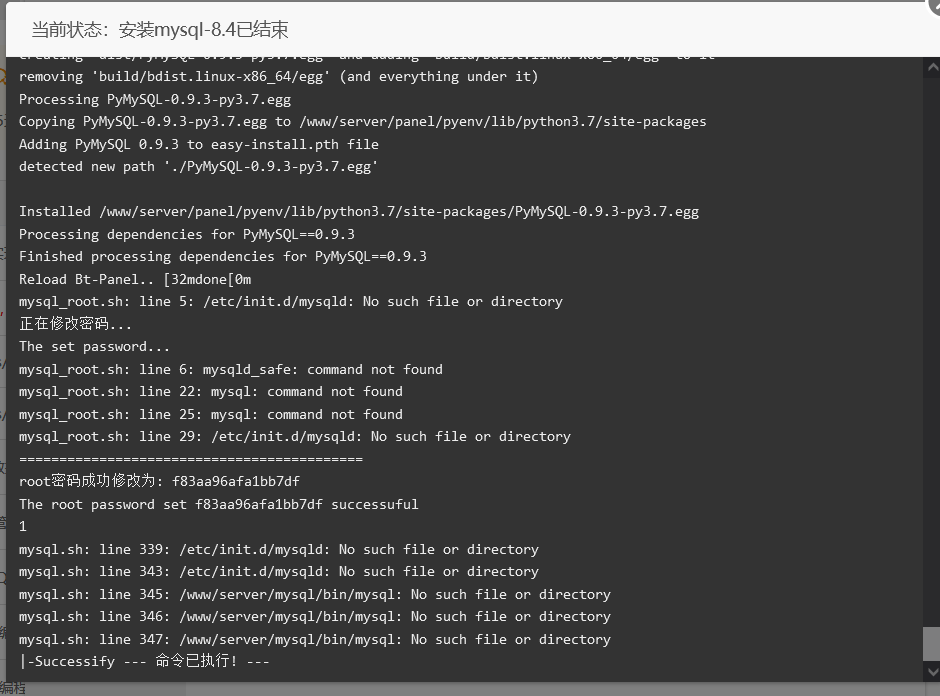Close the mysql-8.4 install log dialog
Screen dimensions: 940x696
tap(935, 5)
